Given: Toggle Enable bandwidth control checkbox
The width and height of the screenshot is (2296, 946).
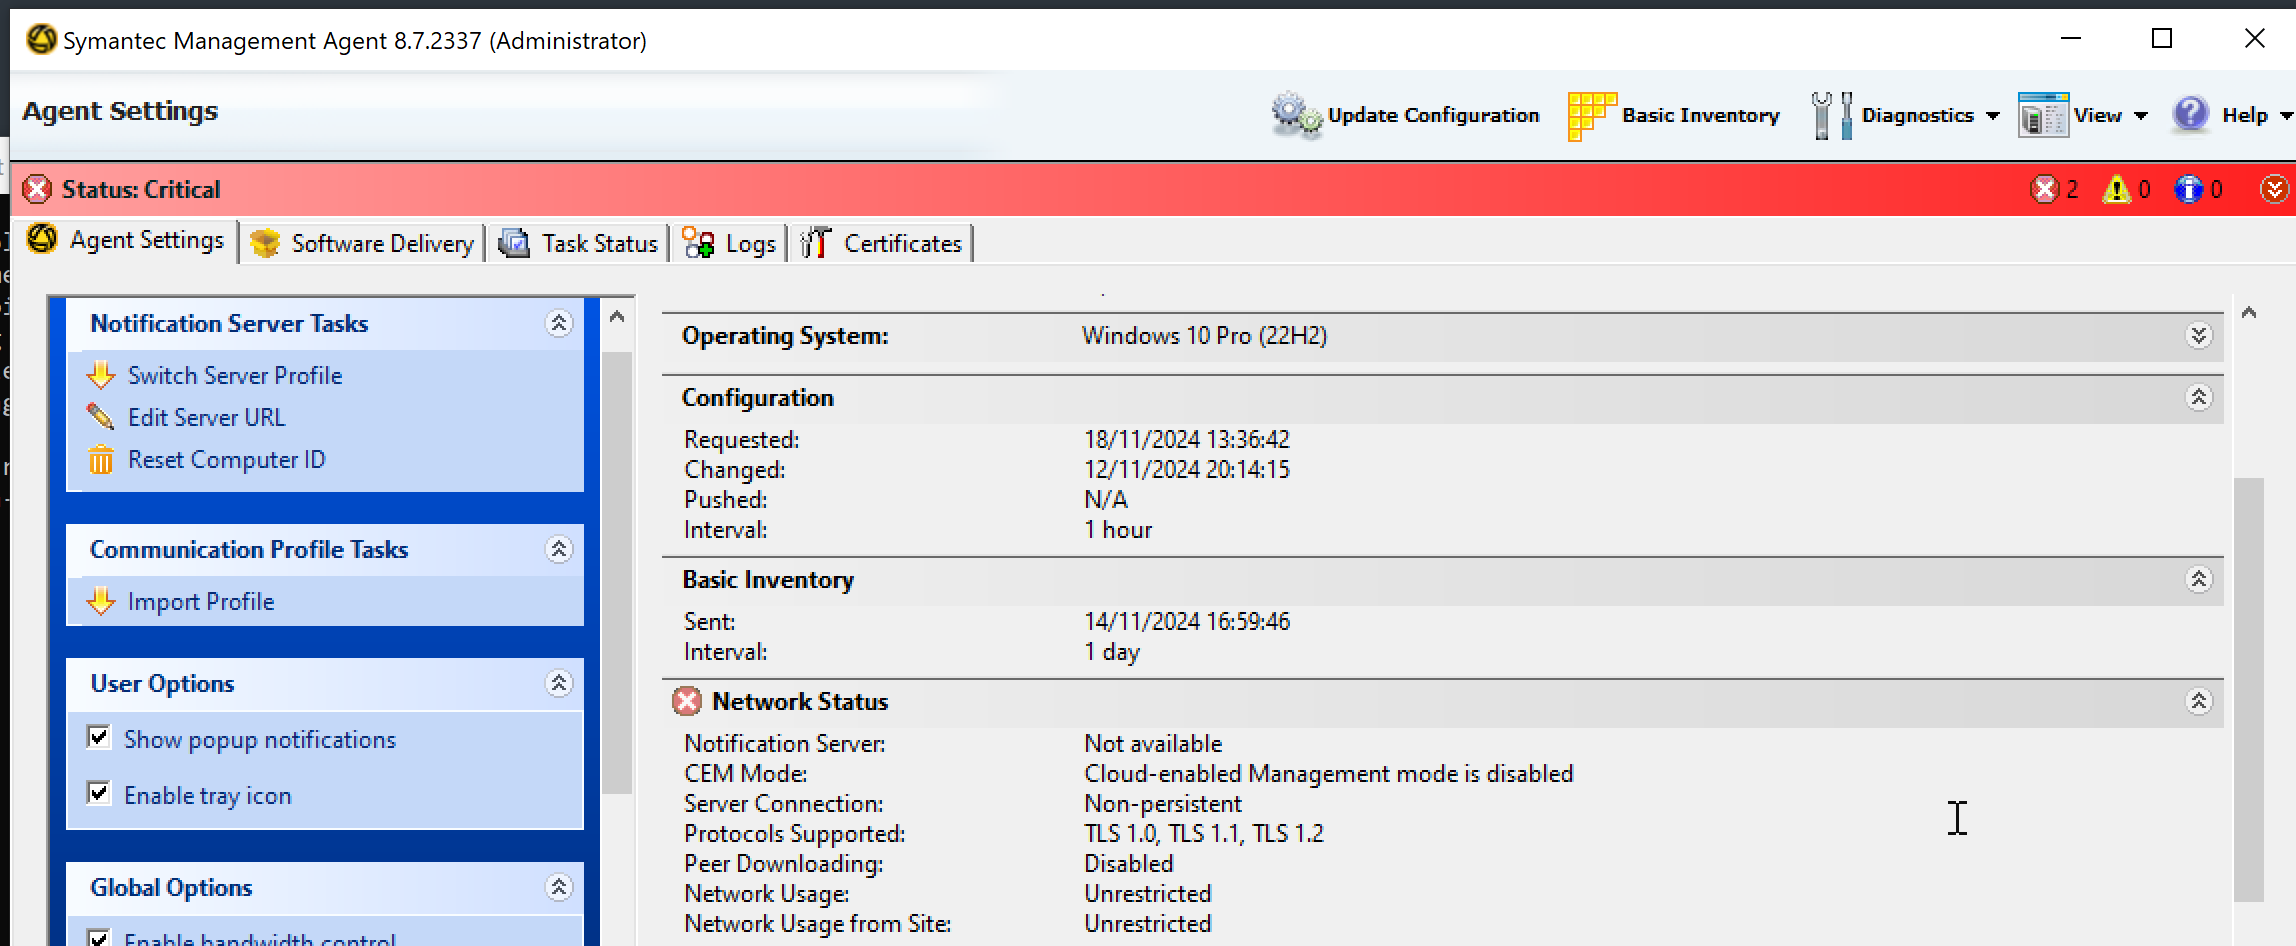Looking at the screenshot, I should 99,939.
